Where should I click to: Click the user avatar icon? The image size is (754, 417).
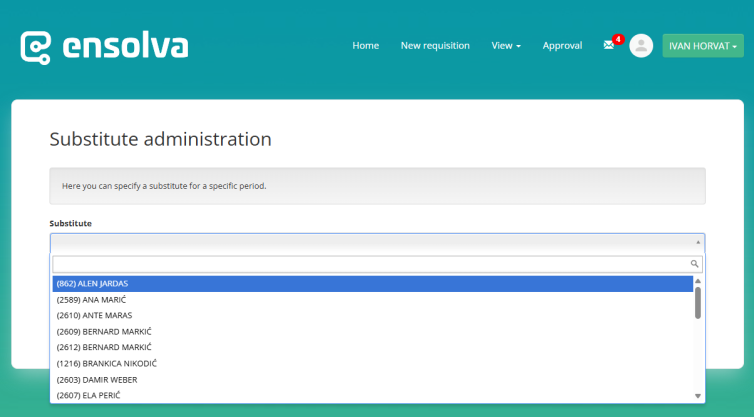[x=641, y=46]
